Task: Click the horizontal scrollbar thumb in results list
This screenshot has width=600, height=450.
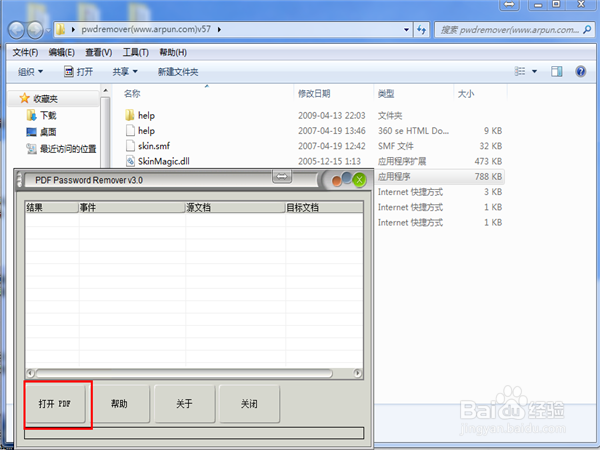Action: 184,373
